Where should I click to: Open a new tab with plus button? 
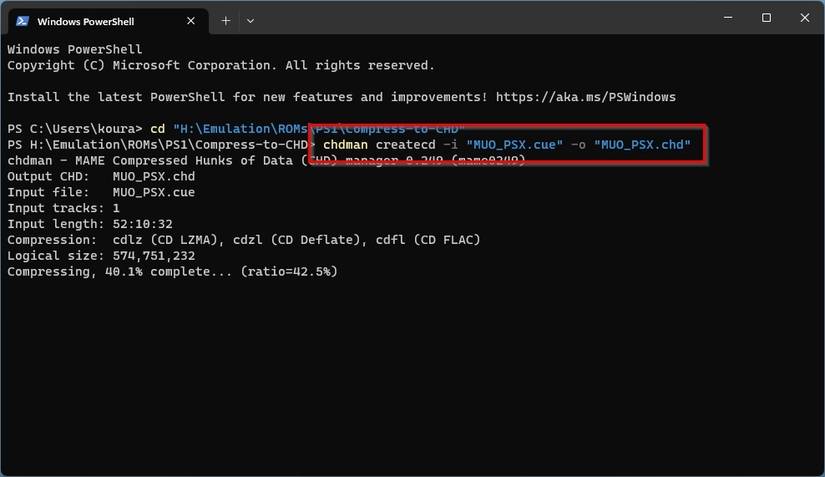[226, 20]
